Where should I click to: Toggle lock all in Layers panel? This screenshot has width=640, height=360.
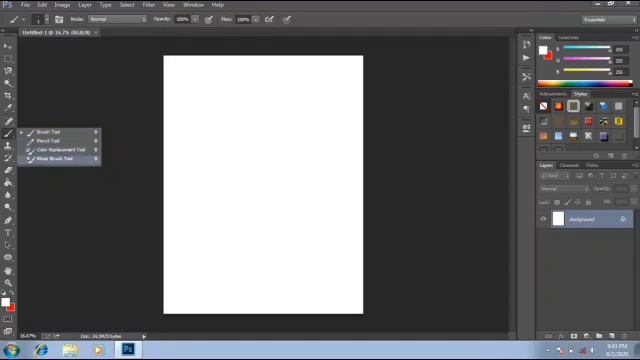[x=588, y=202]
